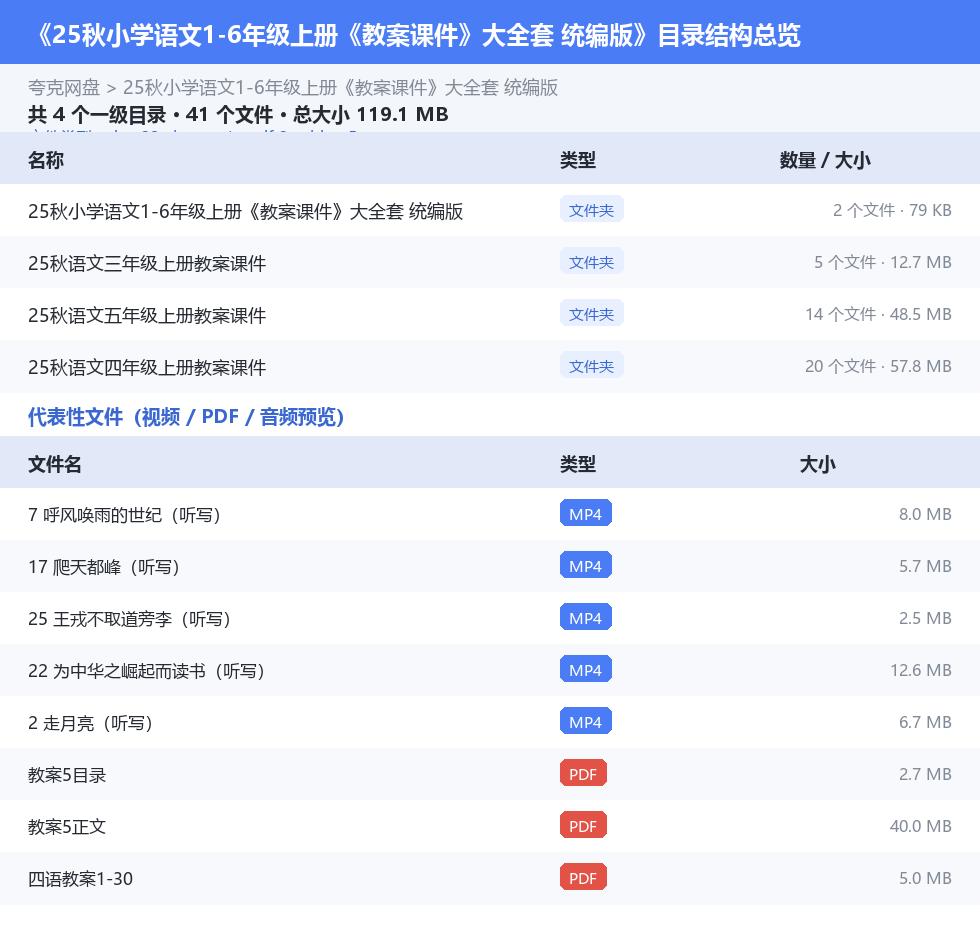Open breadcrumb 25秋小学语文1-6年级上册《教案课件》大全套 统编版

coord(340,87)
